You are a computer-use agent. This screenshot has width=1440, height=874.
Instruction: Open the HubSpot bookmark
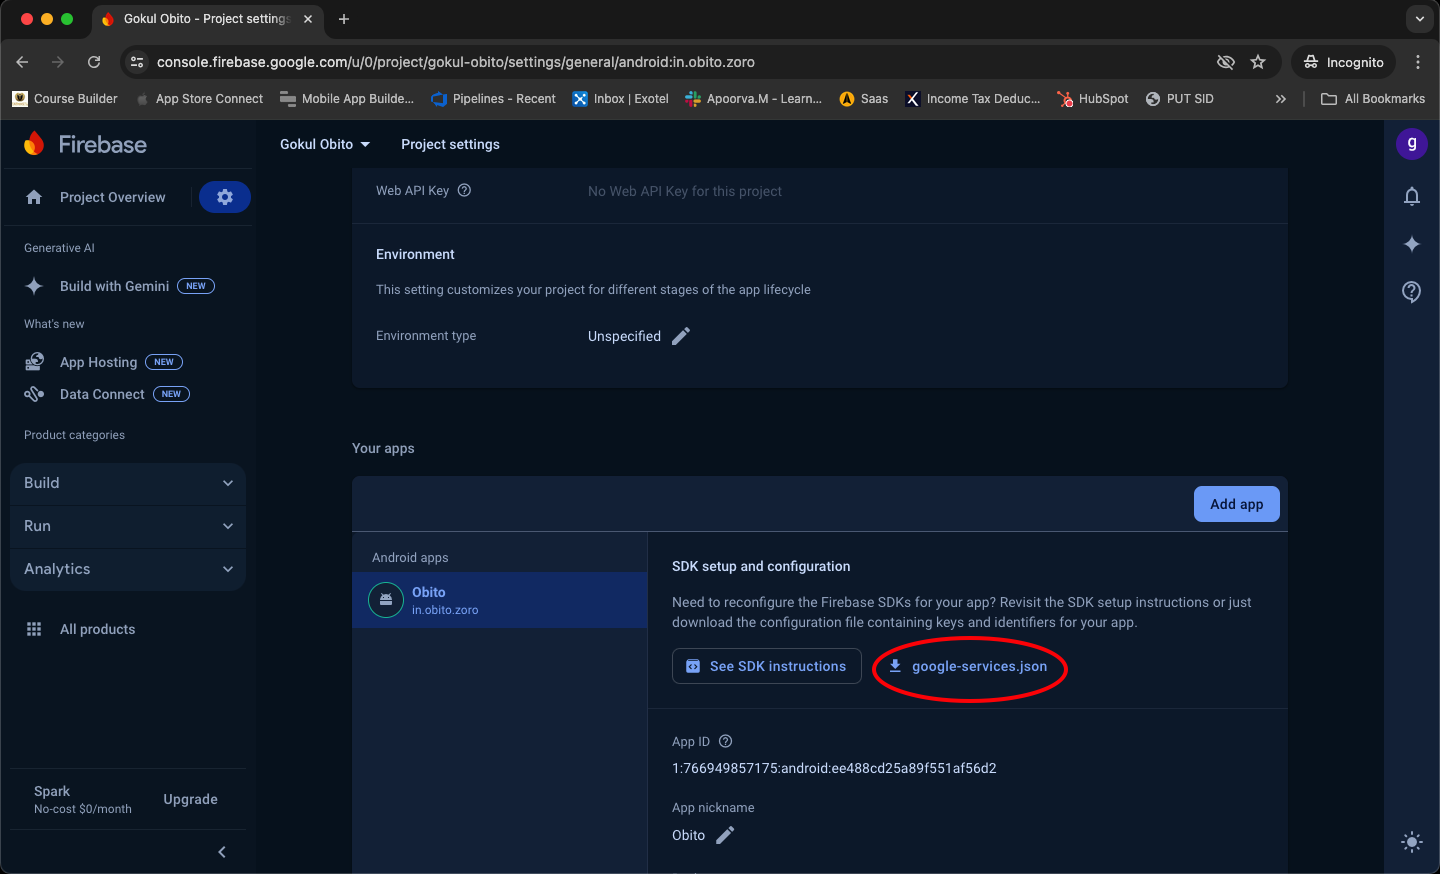[x=1093, y=99]
